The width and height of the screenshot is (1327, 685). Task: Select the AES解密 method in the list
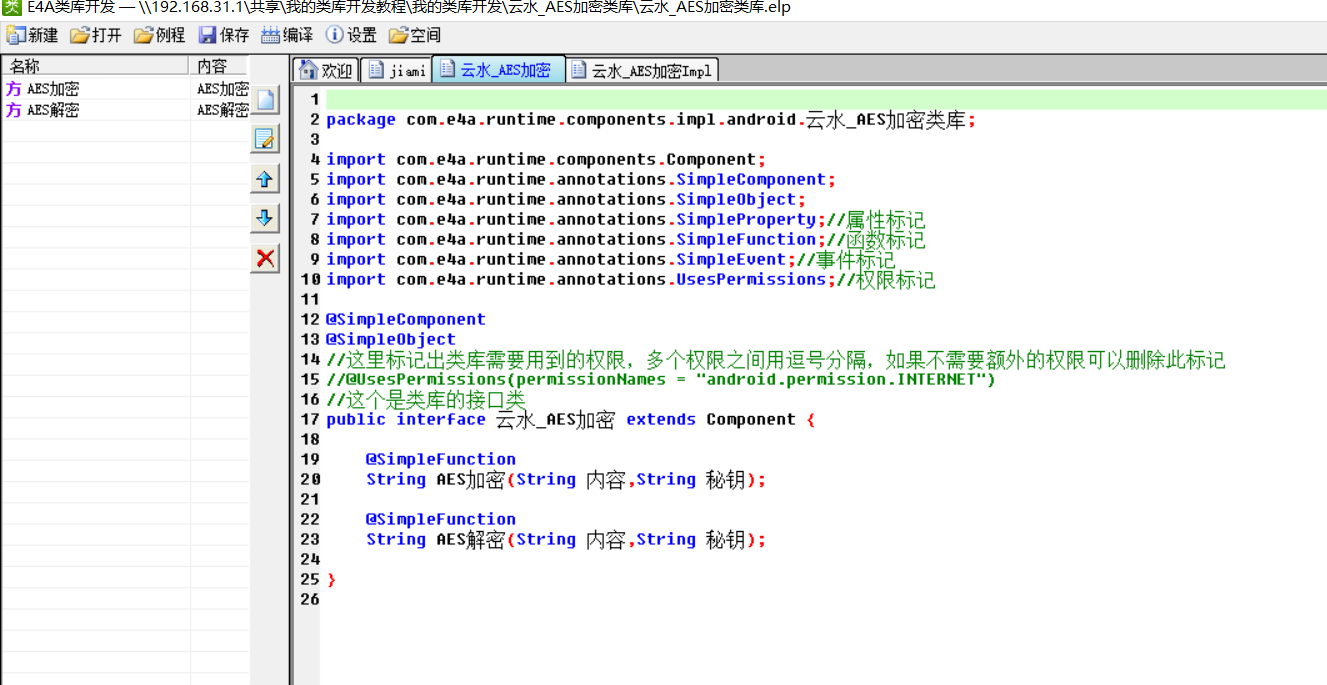tap(53, 110)
